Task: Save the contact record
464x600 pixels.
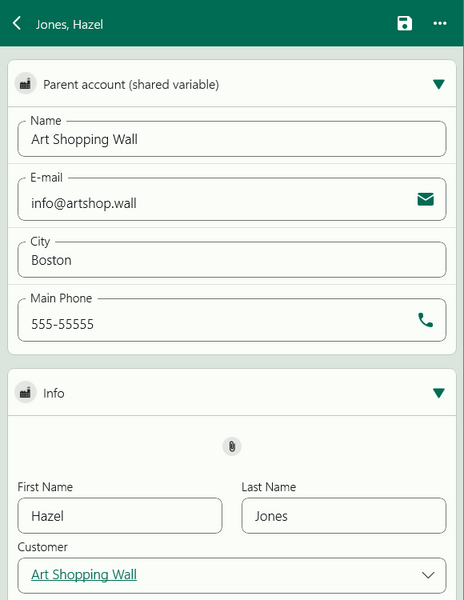Action: pyautogui.click(x=404, y=23)
